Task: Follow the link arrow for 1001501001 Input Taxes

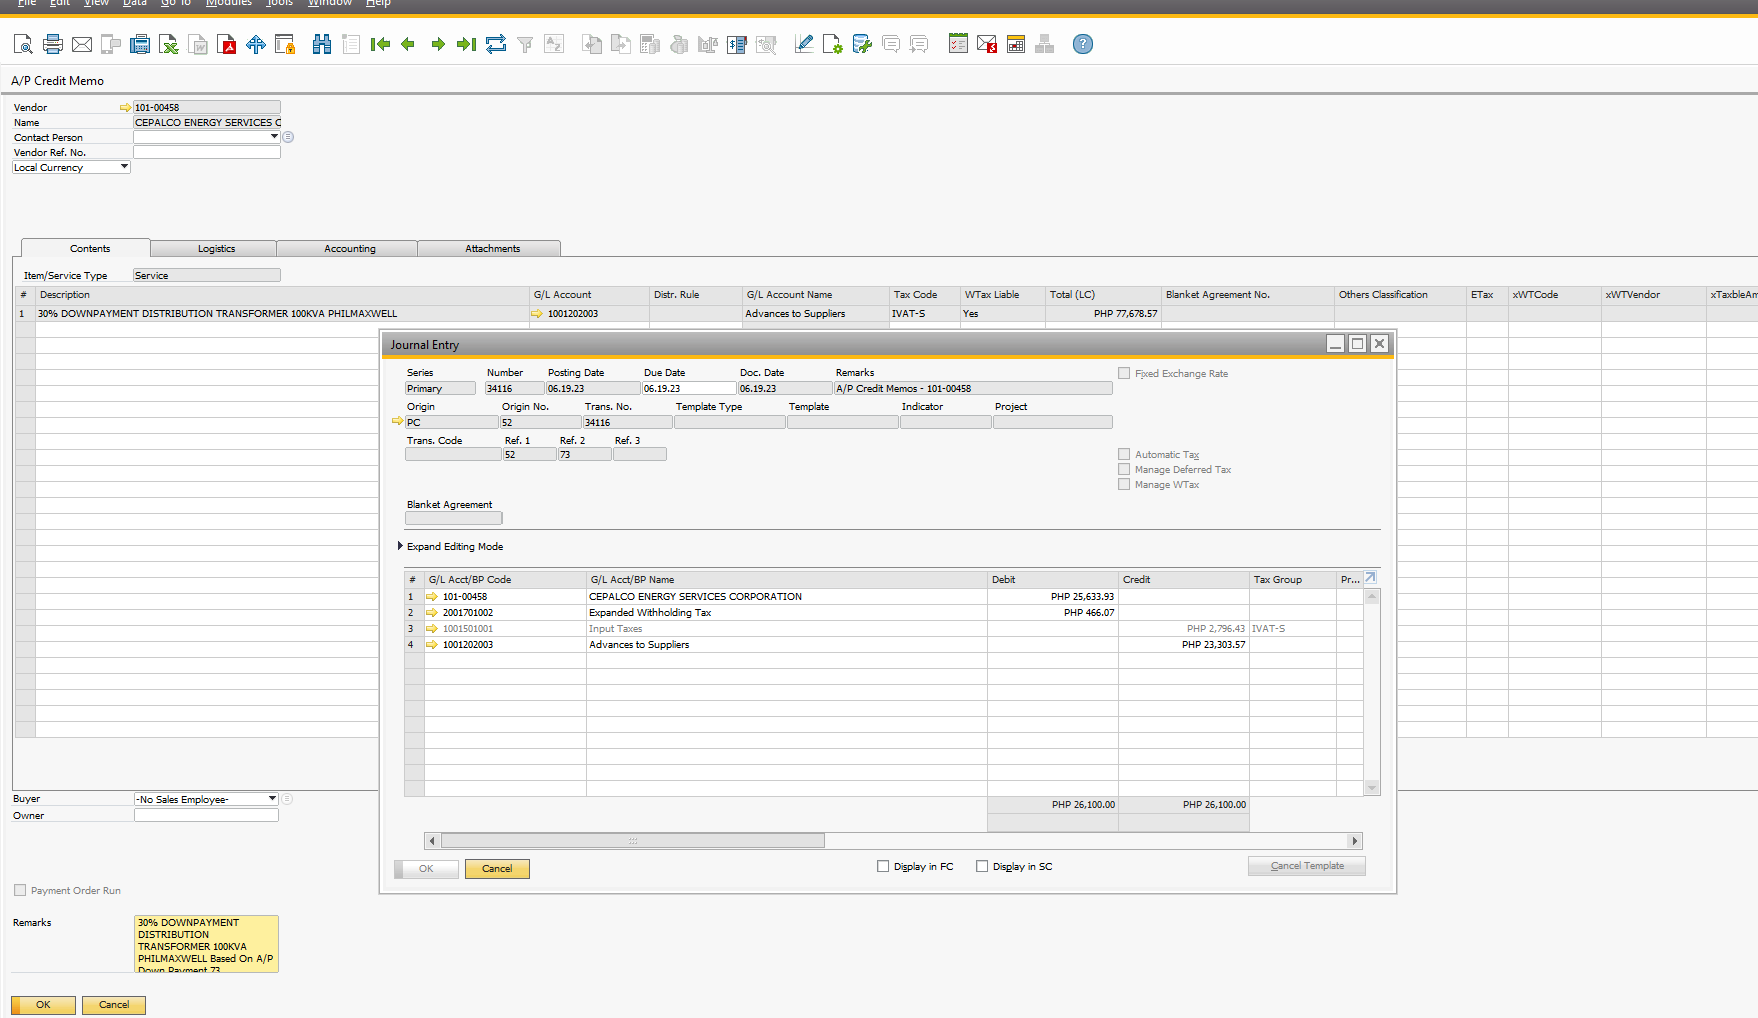Action: tap(432, 629)
